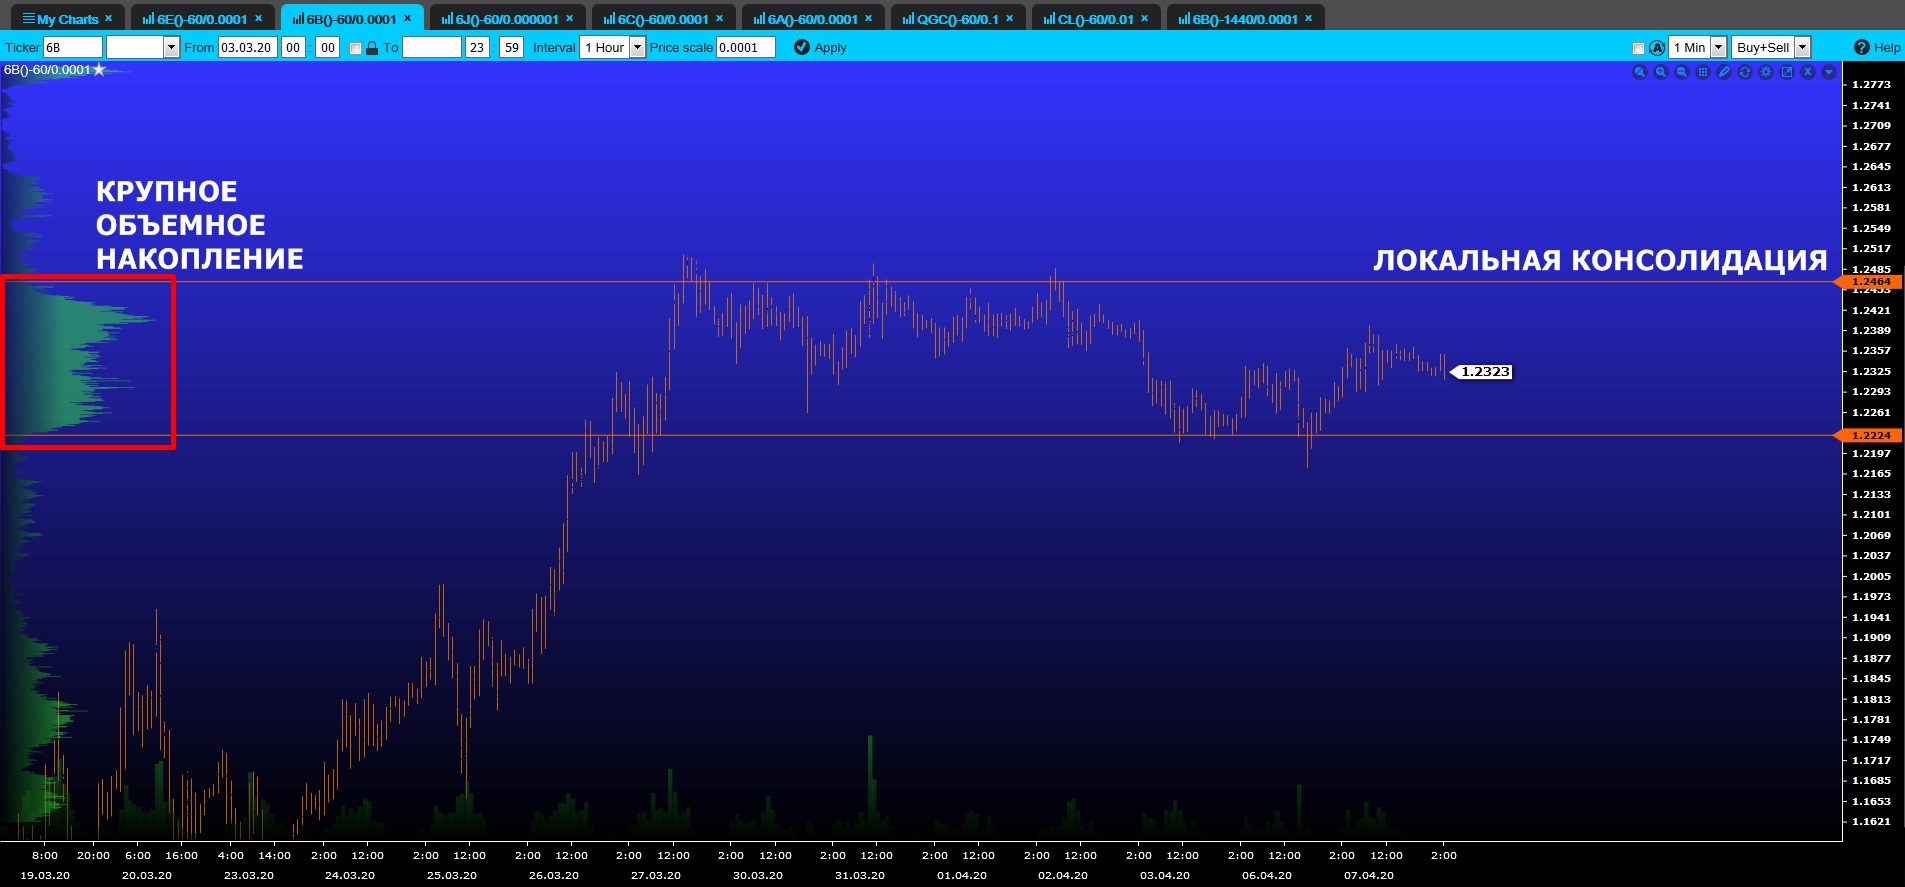This screenshot has height=887, width=1905.
Task: Click the zoom in magnifier icon
Action: (1661, 72)
